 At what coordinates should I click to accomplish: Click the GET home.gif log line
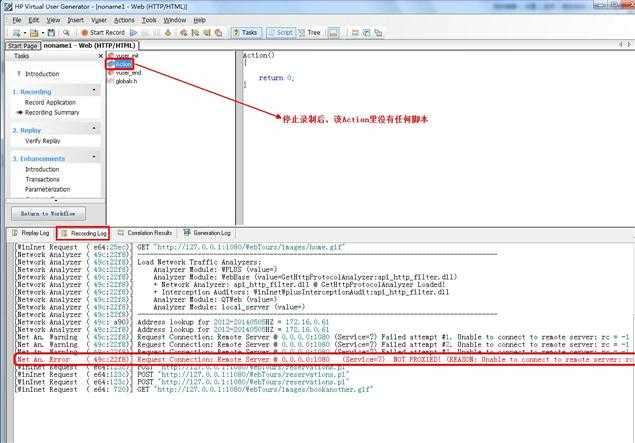click(181, 247)
